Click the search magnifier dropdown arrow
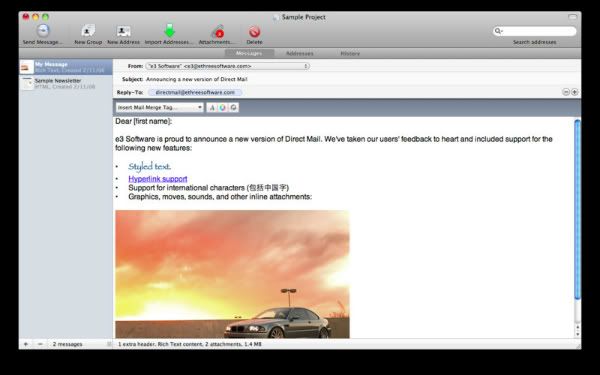The image size is (600, 375). click(499, 31)
